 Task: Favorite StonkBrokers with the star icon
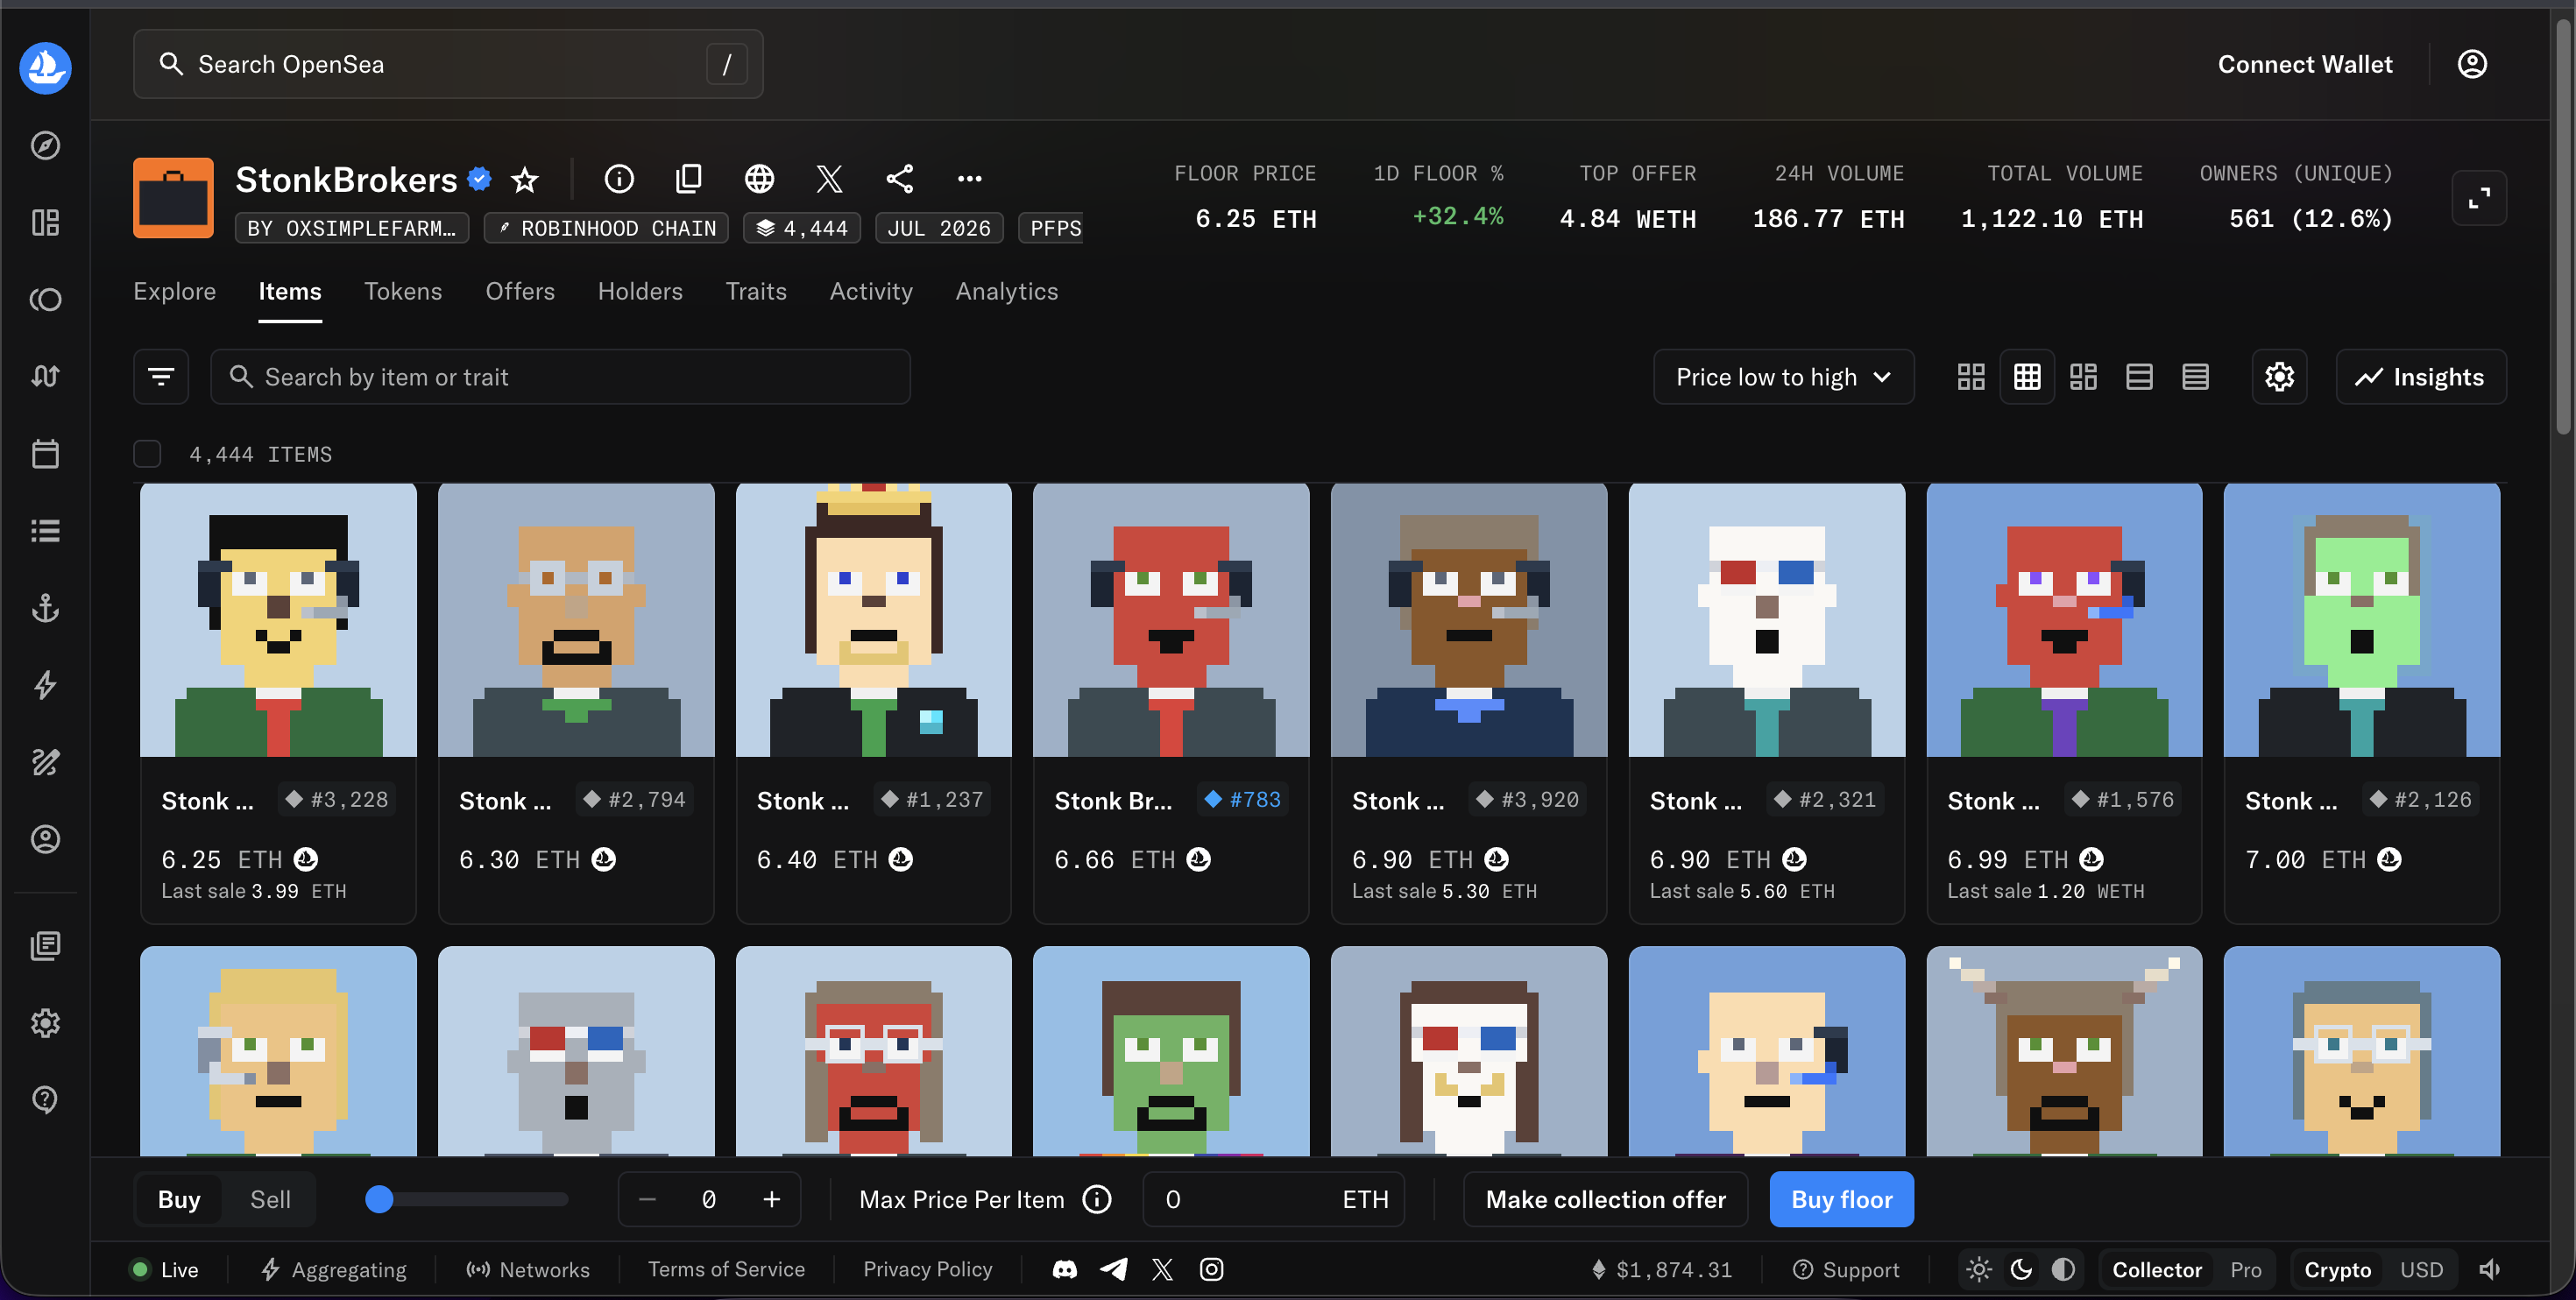point(525,179)
